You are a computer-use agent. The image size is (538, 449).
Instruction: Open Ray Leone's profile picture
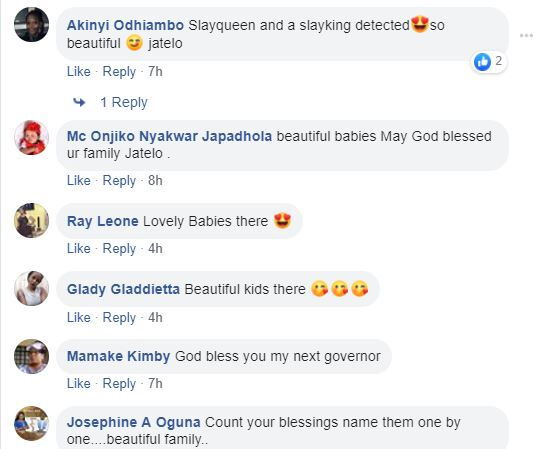click(31, 221)
